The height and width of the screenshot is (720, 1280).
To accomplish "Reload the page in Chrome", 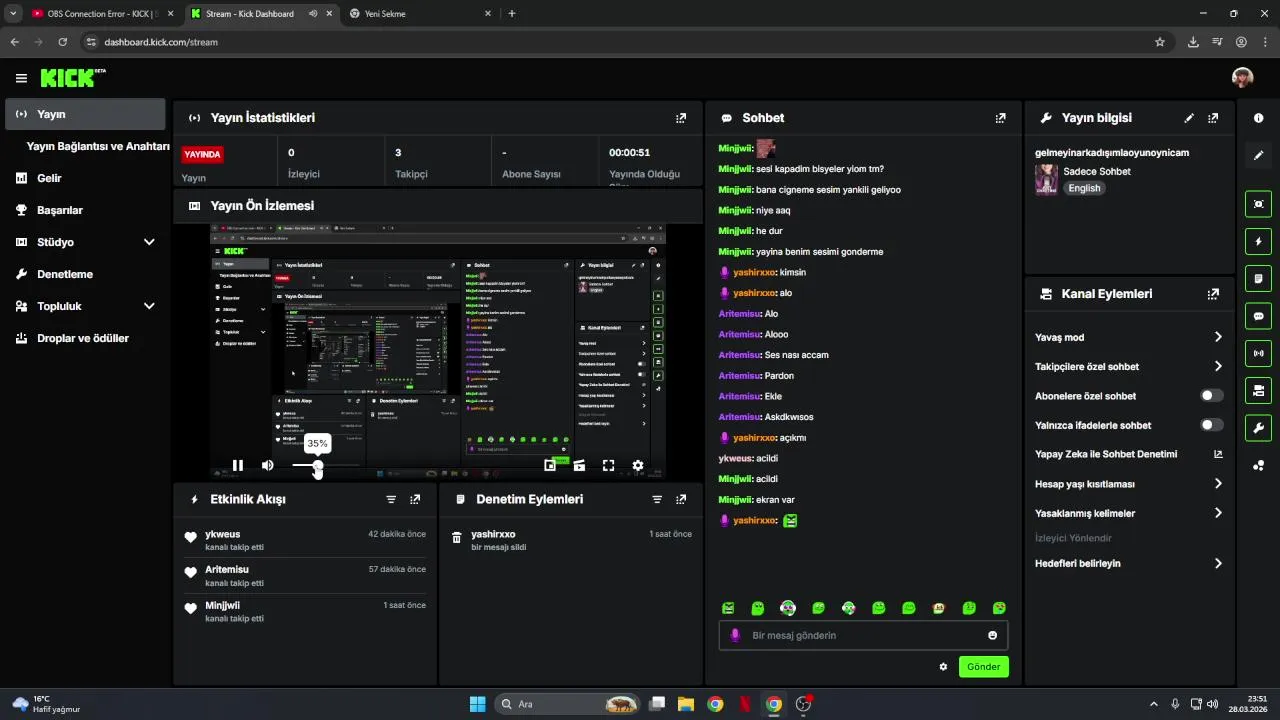I will click(63, 42).
